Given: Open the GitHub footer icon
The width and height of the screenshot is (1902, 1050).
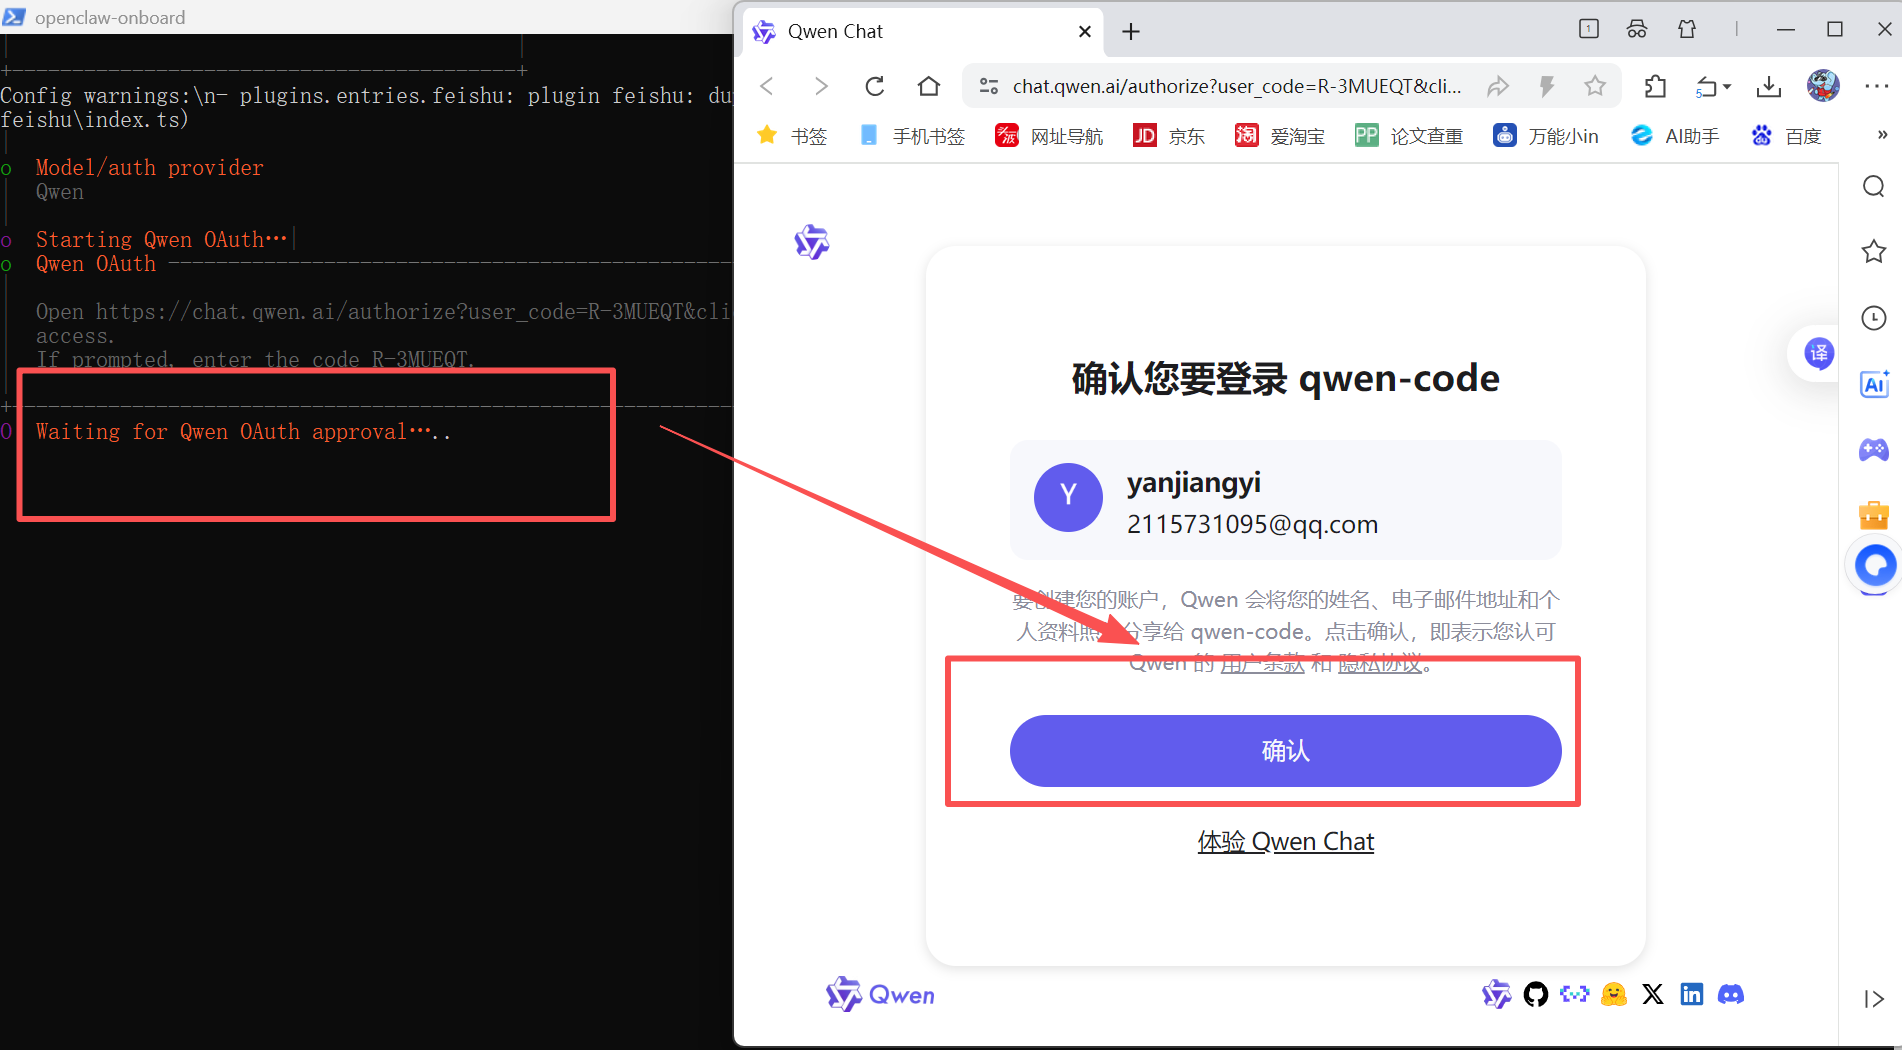Looking at the screenshot, I should click(x=1536, y=994).
